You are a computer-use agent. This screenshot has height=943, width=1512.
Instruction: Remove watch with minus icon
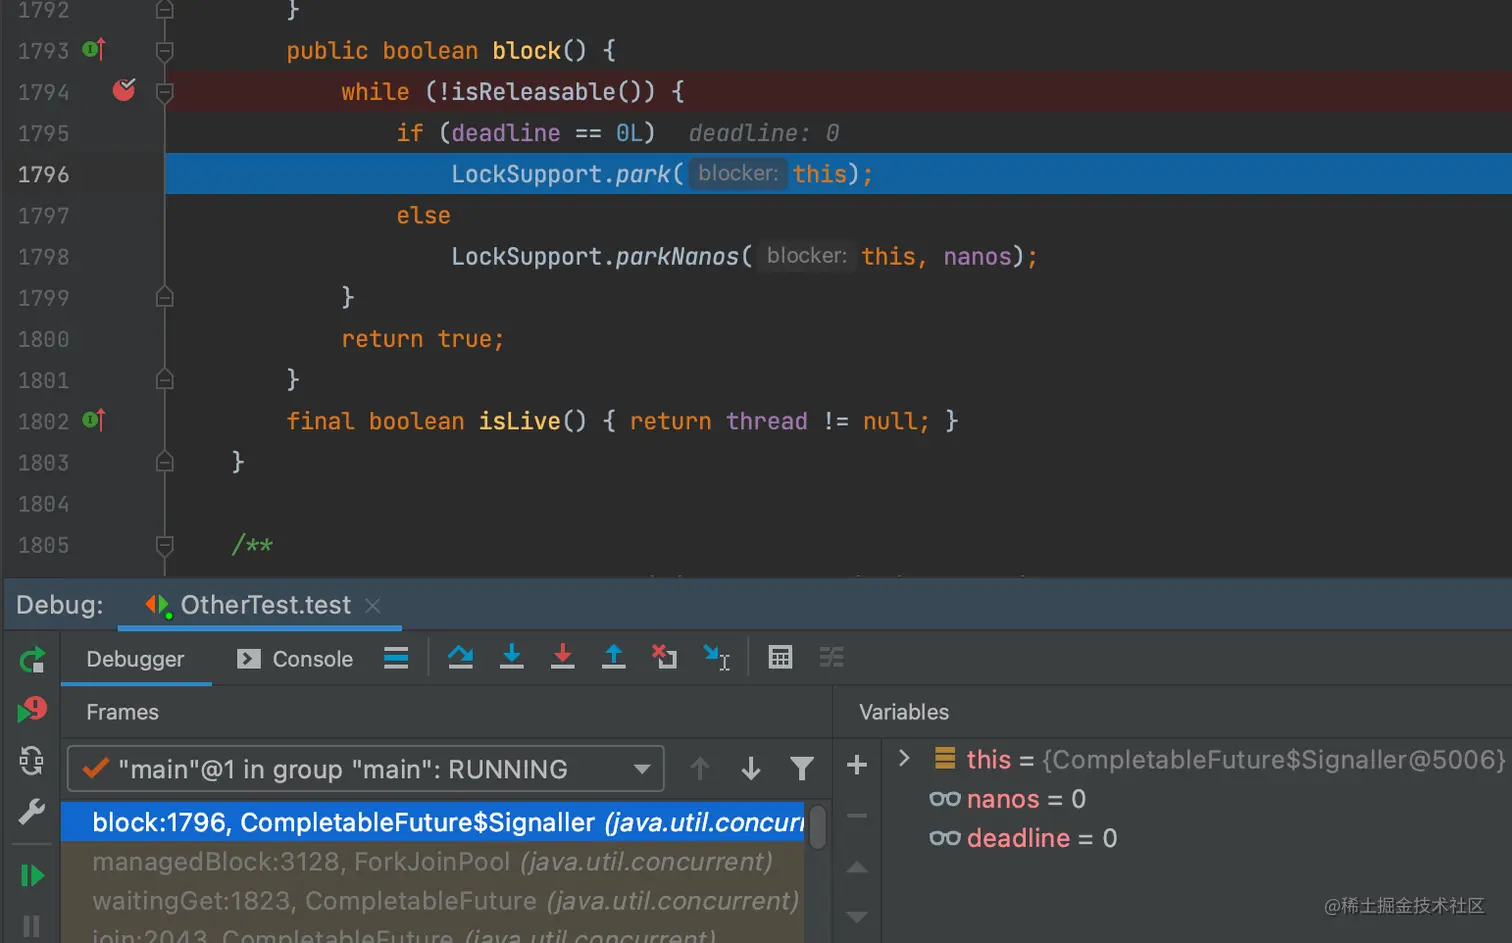click(x=857, y=816)
